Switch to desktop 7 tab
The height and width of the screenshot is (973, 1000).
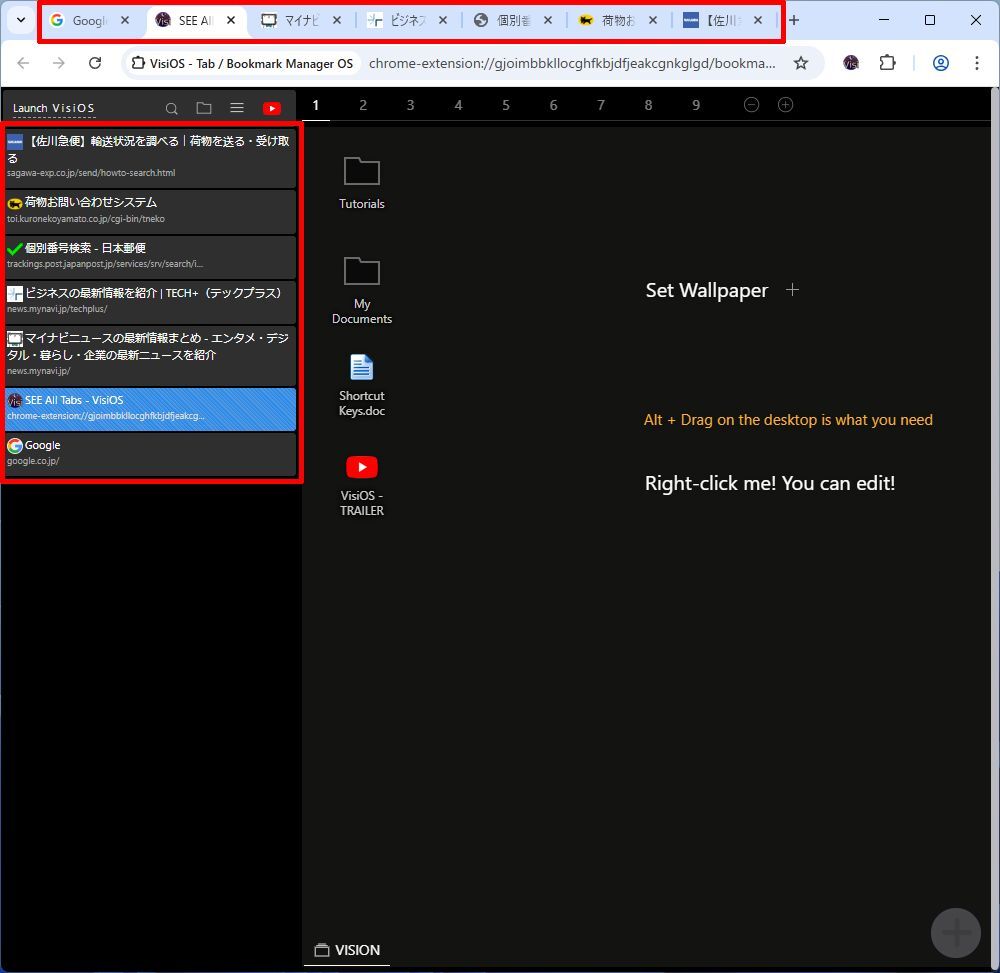pos(601,105)
